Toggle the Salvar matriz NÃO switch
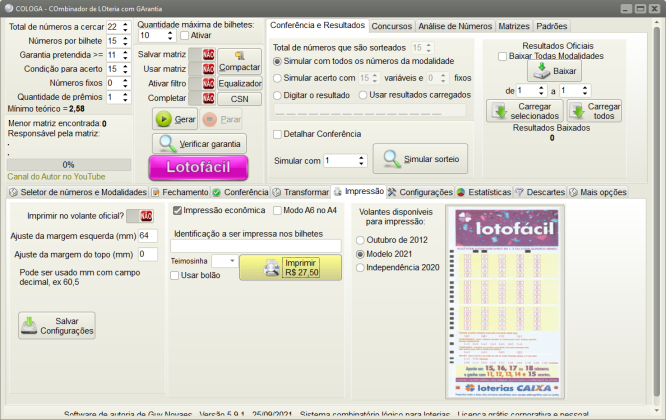This screenshot has height=420, width=666. coord(202,54)
